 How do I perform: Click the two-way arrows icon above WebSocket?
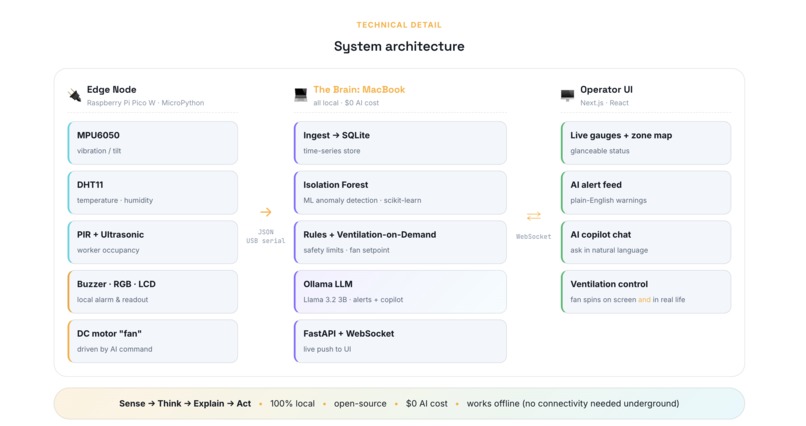(x=534, y=215)
